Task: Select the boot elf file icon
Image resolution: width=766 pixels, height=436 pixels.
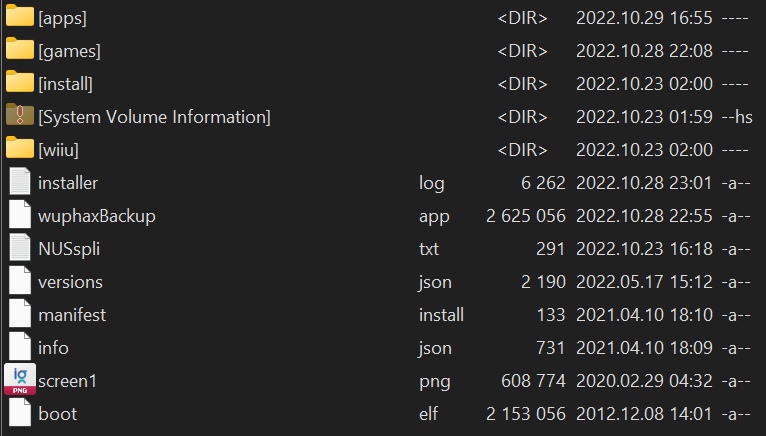Action: 20,413
